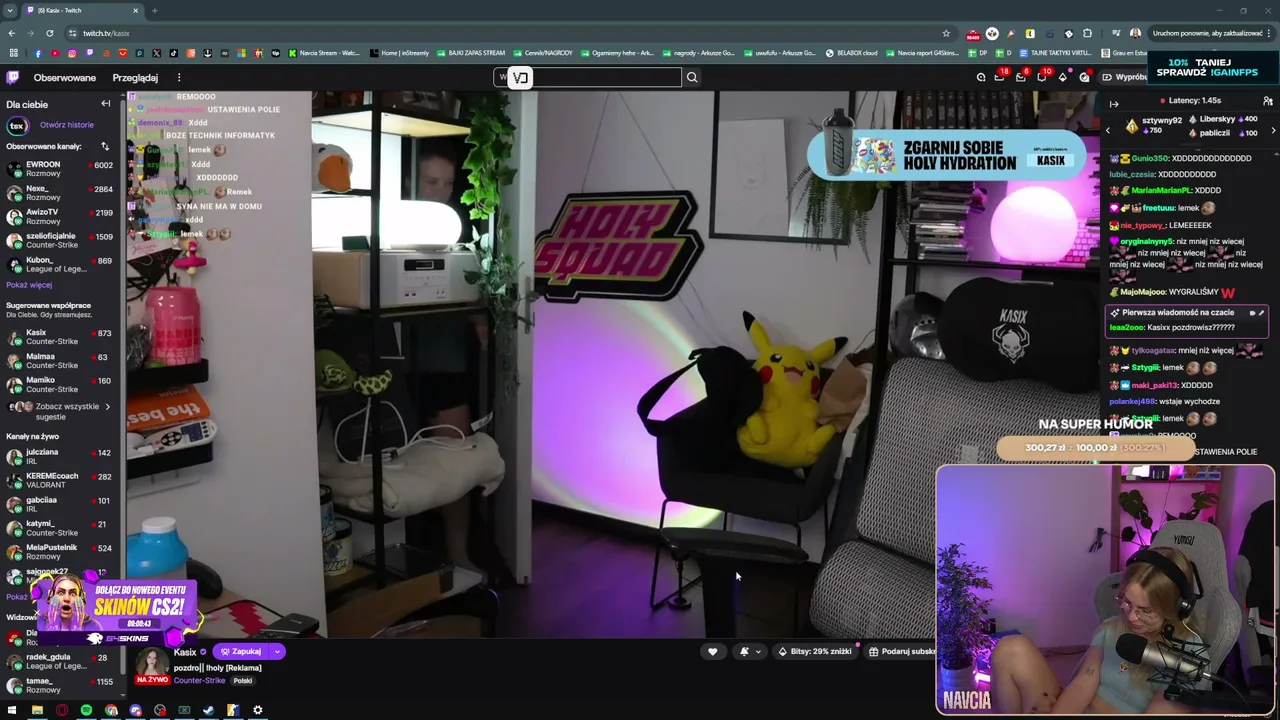The width and height of the screenshot is (1280, 720).
Task: Open the Obserwowane tab
Action: (x=65, y=77)
